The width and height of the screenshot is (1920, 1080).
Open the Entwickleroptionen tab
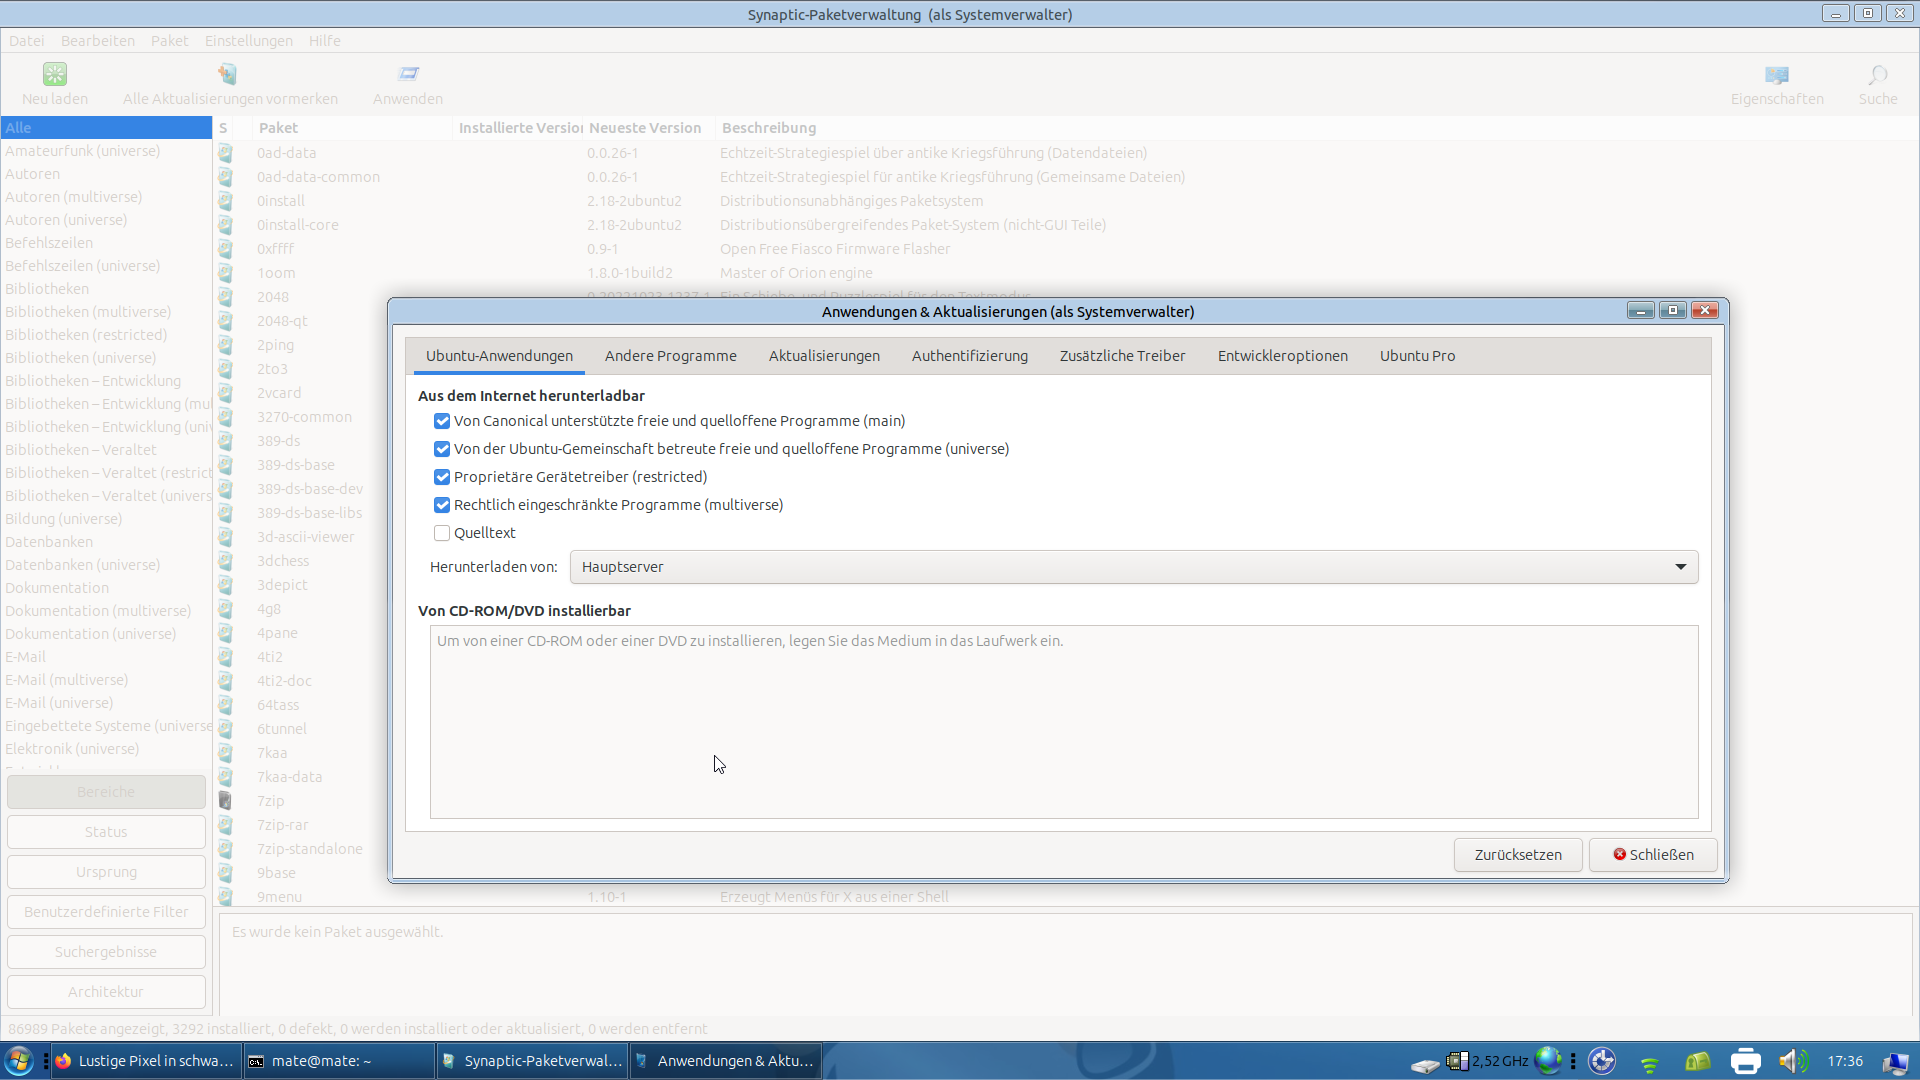pyautogui.click(x=1282, y=356)
